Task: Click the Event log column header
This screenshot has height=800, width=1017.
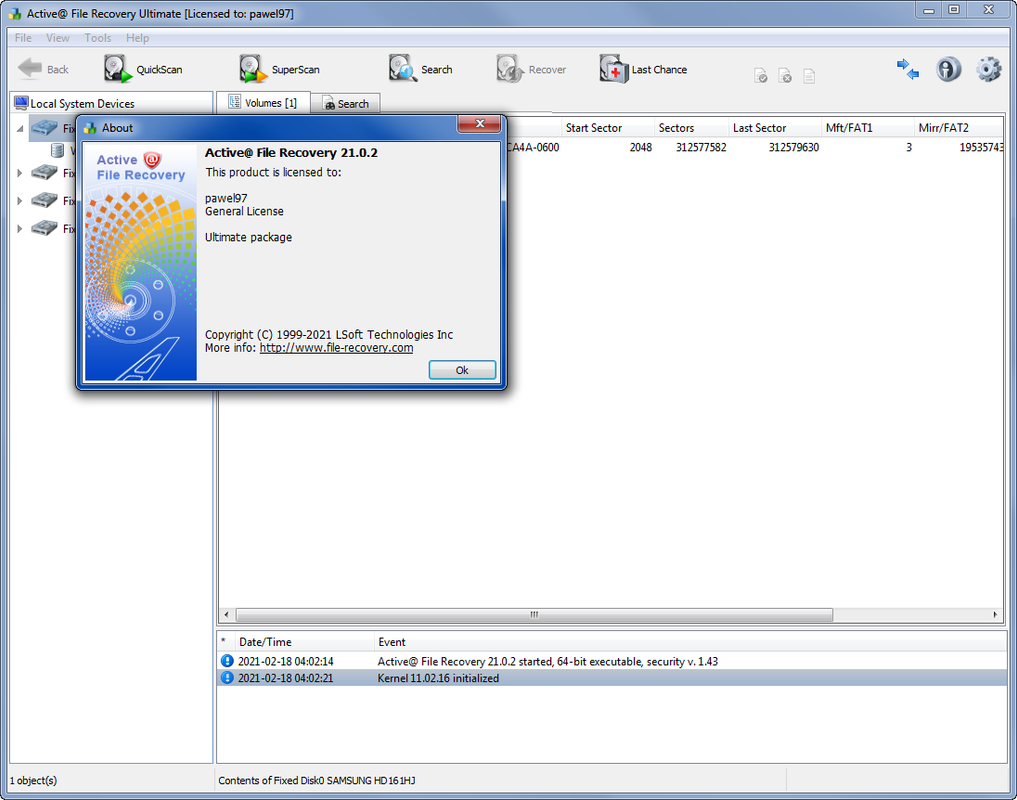Action: tap(691, 642)
